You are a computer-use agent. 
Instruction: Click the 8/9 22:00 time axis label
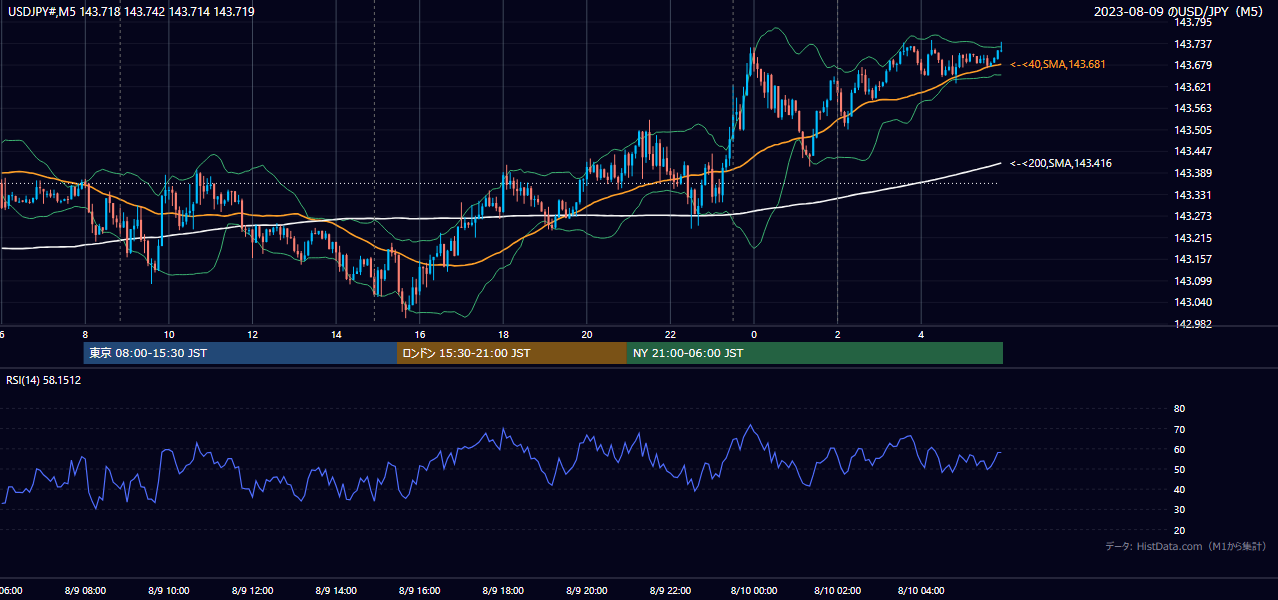670,591
